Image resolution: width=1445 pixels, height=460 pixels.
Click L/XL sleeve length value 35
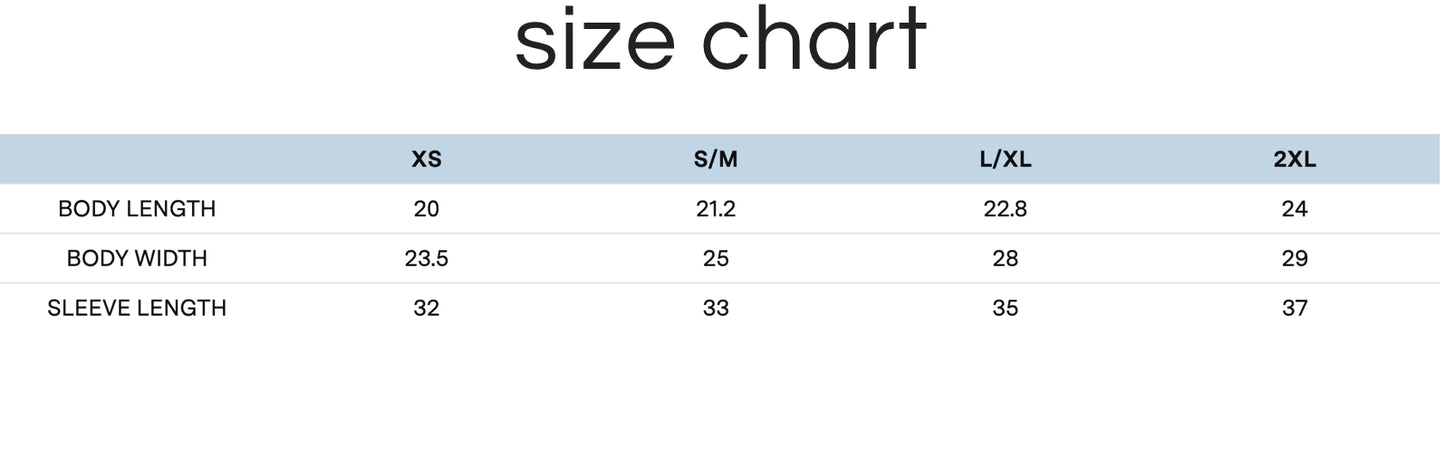pyautogui.click(x=1005, y=308)
